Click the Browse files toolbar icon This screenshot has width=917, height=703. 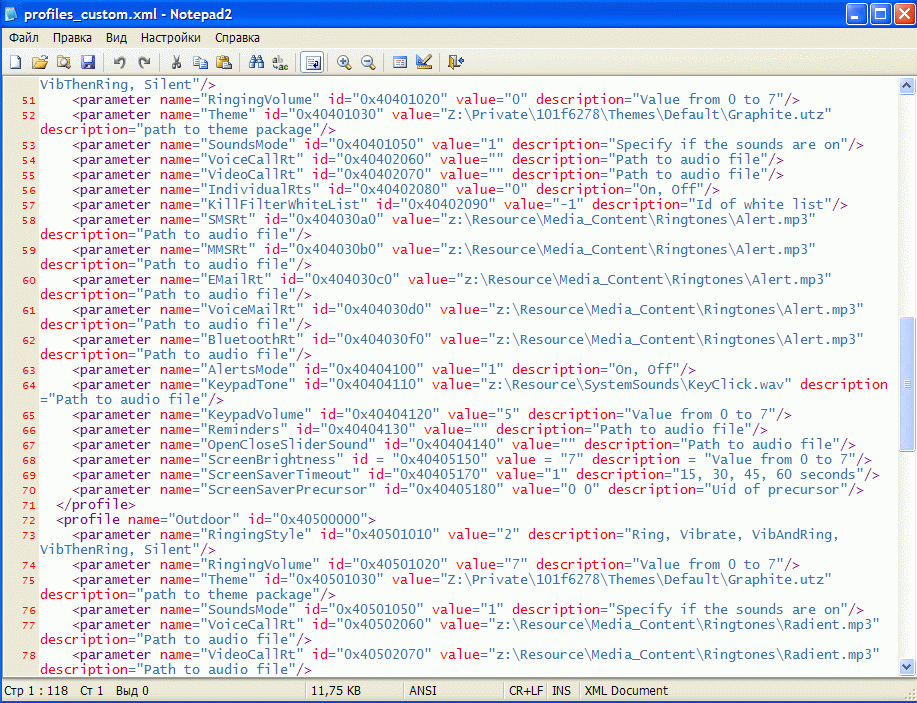click(64, 62)
